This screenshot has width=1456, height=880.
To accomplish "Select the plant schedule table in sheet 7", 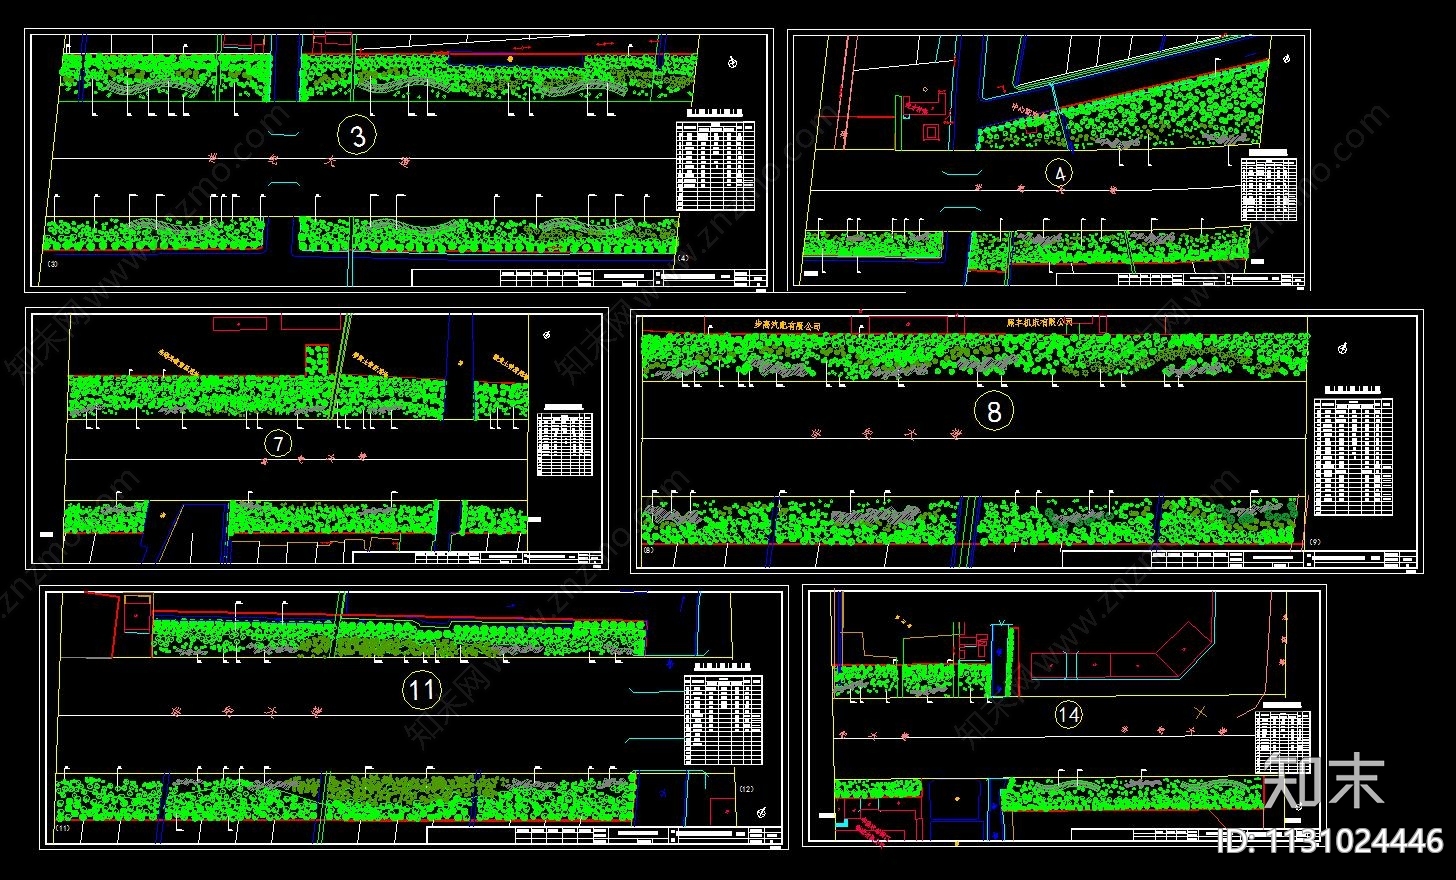I will point(564,442).
